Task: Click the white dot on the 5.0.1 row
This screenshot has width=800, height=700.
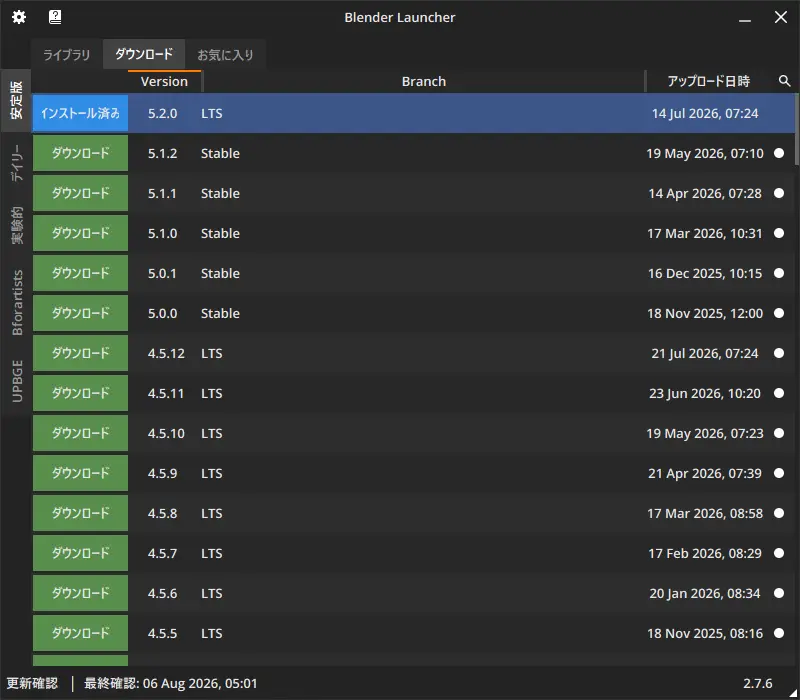Action: pos(779,273)
